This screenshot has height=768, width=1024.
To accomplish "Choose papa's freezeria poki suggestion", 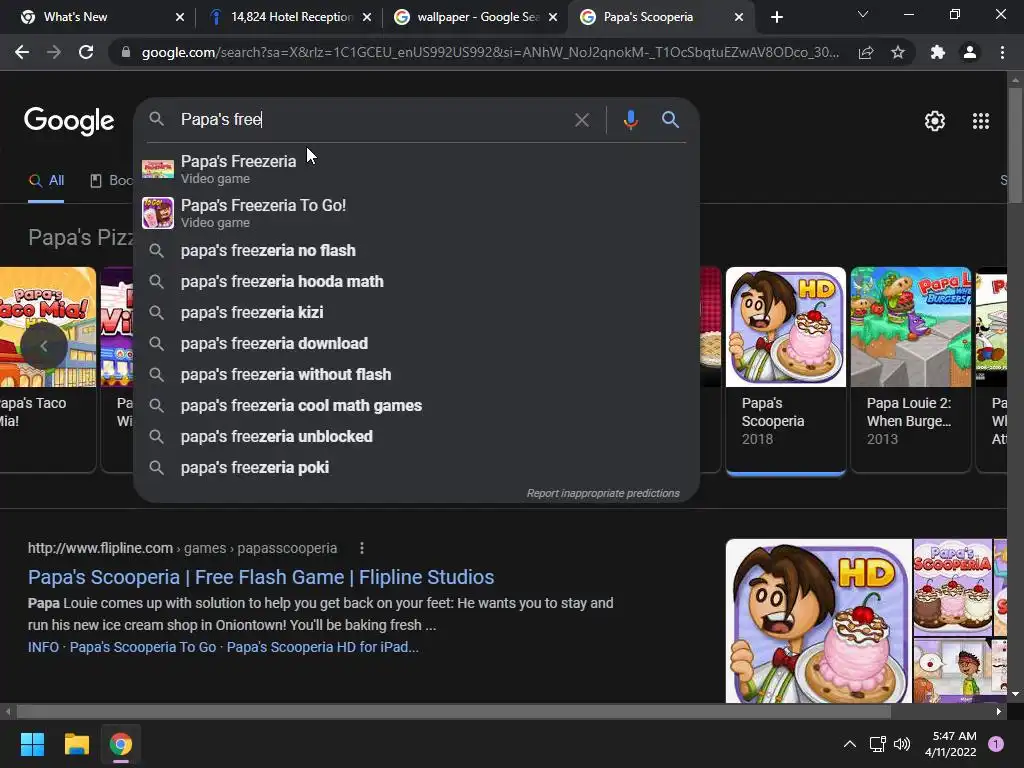I will click(417, 468).
